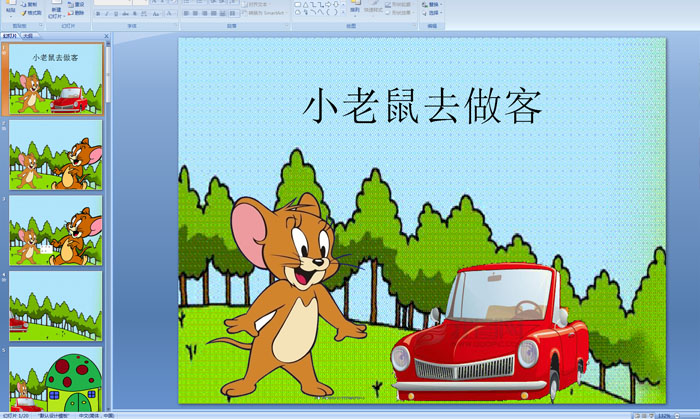700x419 pixels.
Task: Click the language indicator 中文(简体，中国)
Action: point(97,415)
